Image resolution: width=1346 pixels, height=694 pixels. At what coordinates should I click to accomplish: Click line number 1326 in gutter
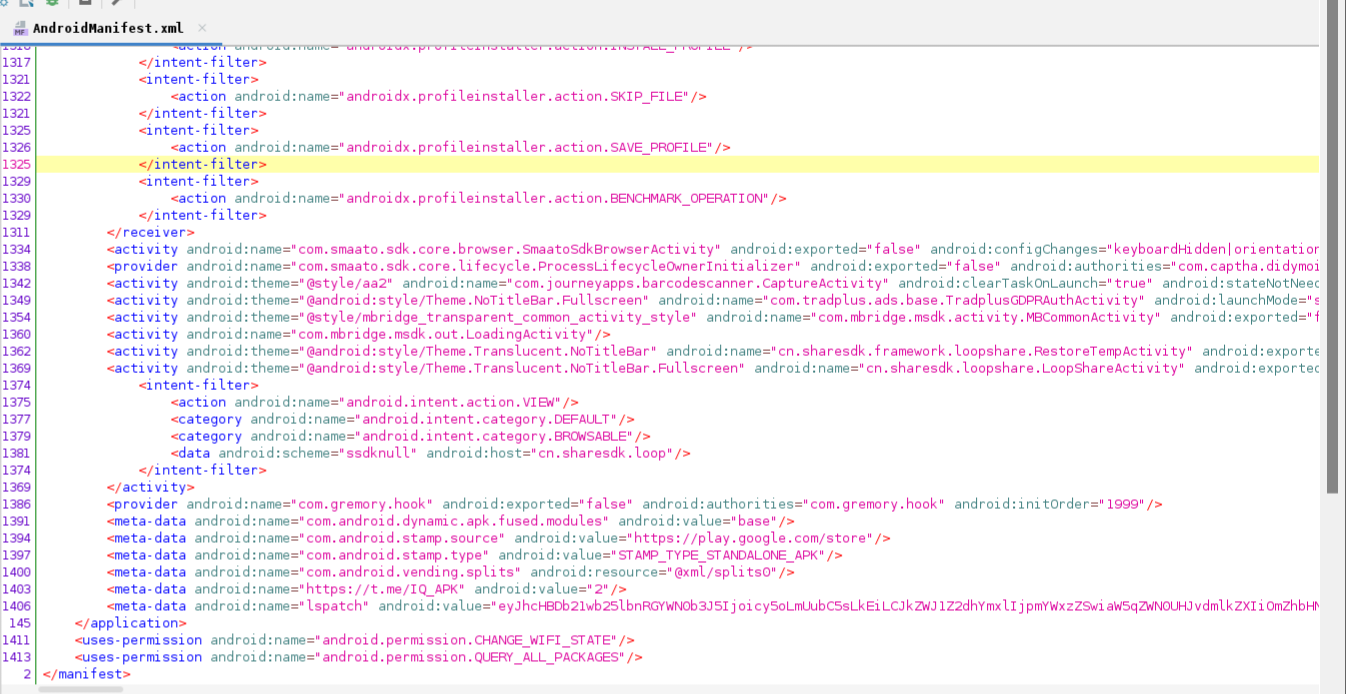point(16,147)
